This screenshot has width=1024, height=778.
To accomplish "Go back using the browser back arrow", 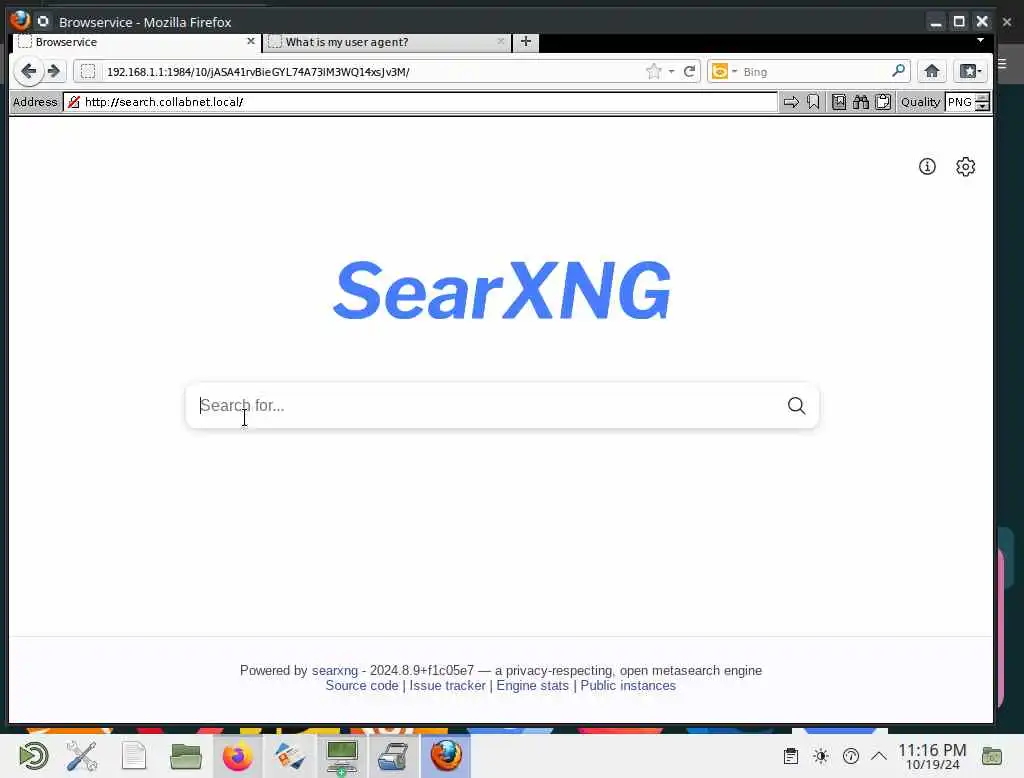I will (28, 71).
